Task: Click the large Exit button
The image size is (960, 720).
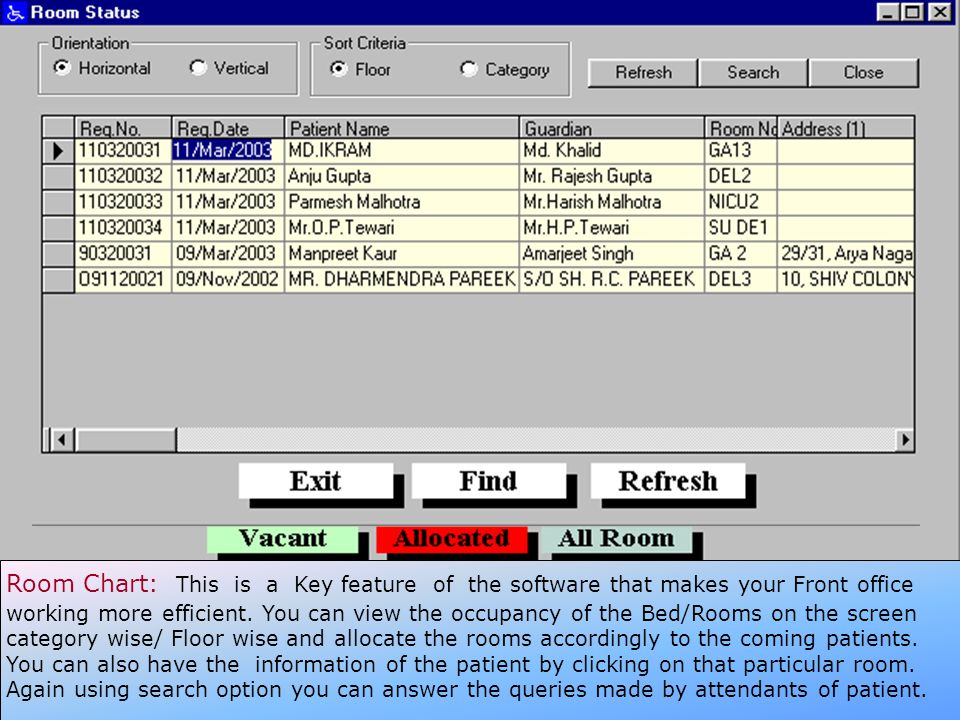Action: click(x=316, y=481)
